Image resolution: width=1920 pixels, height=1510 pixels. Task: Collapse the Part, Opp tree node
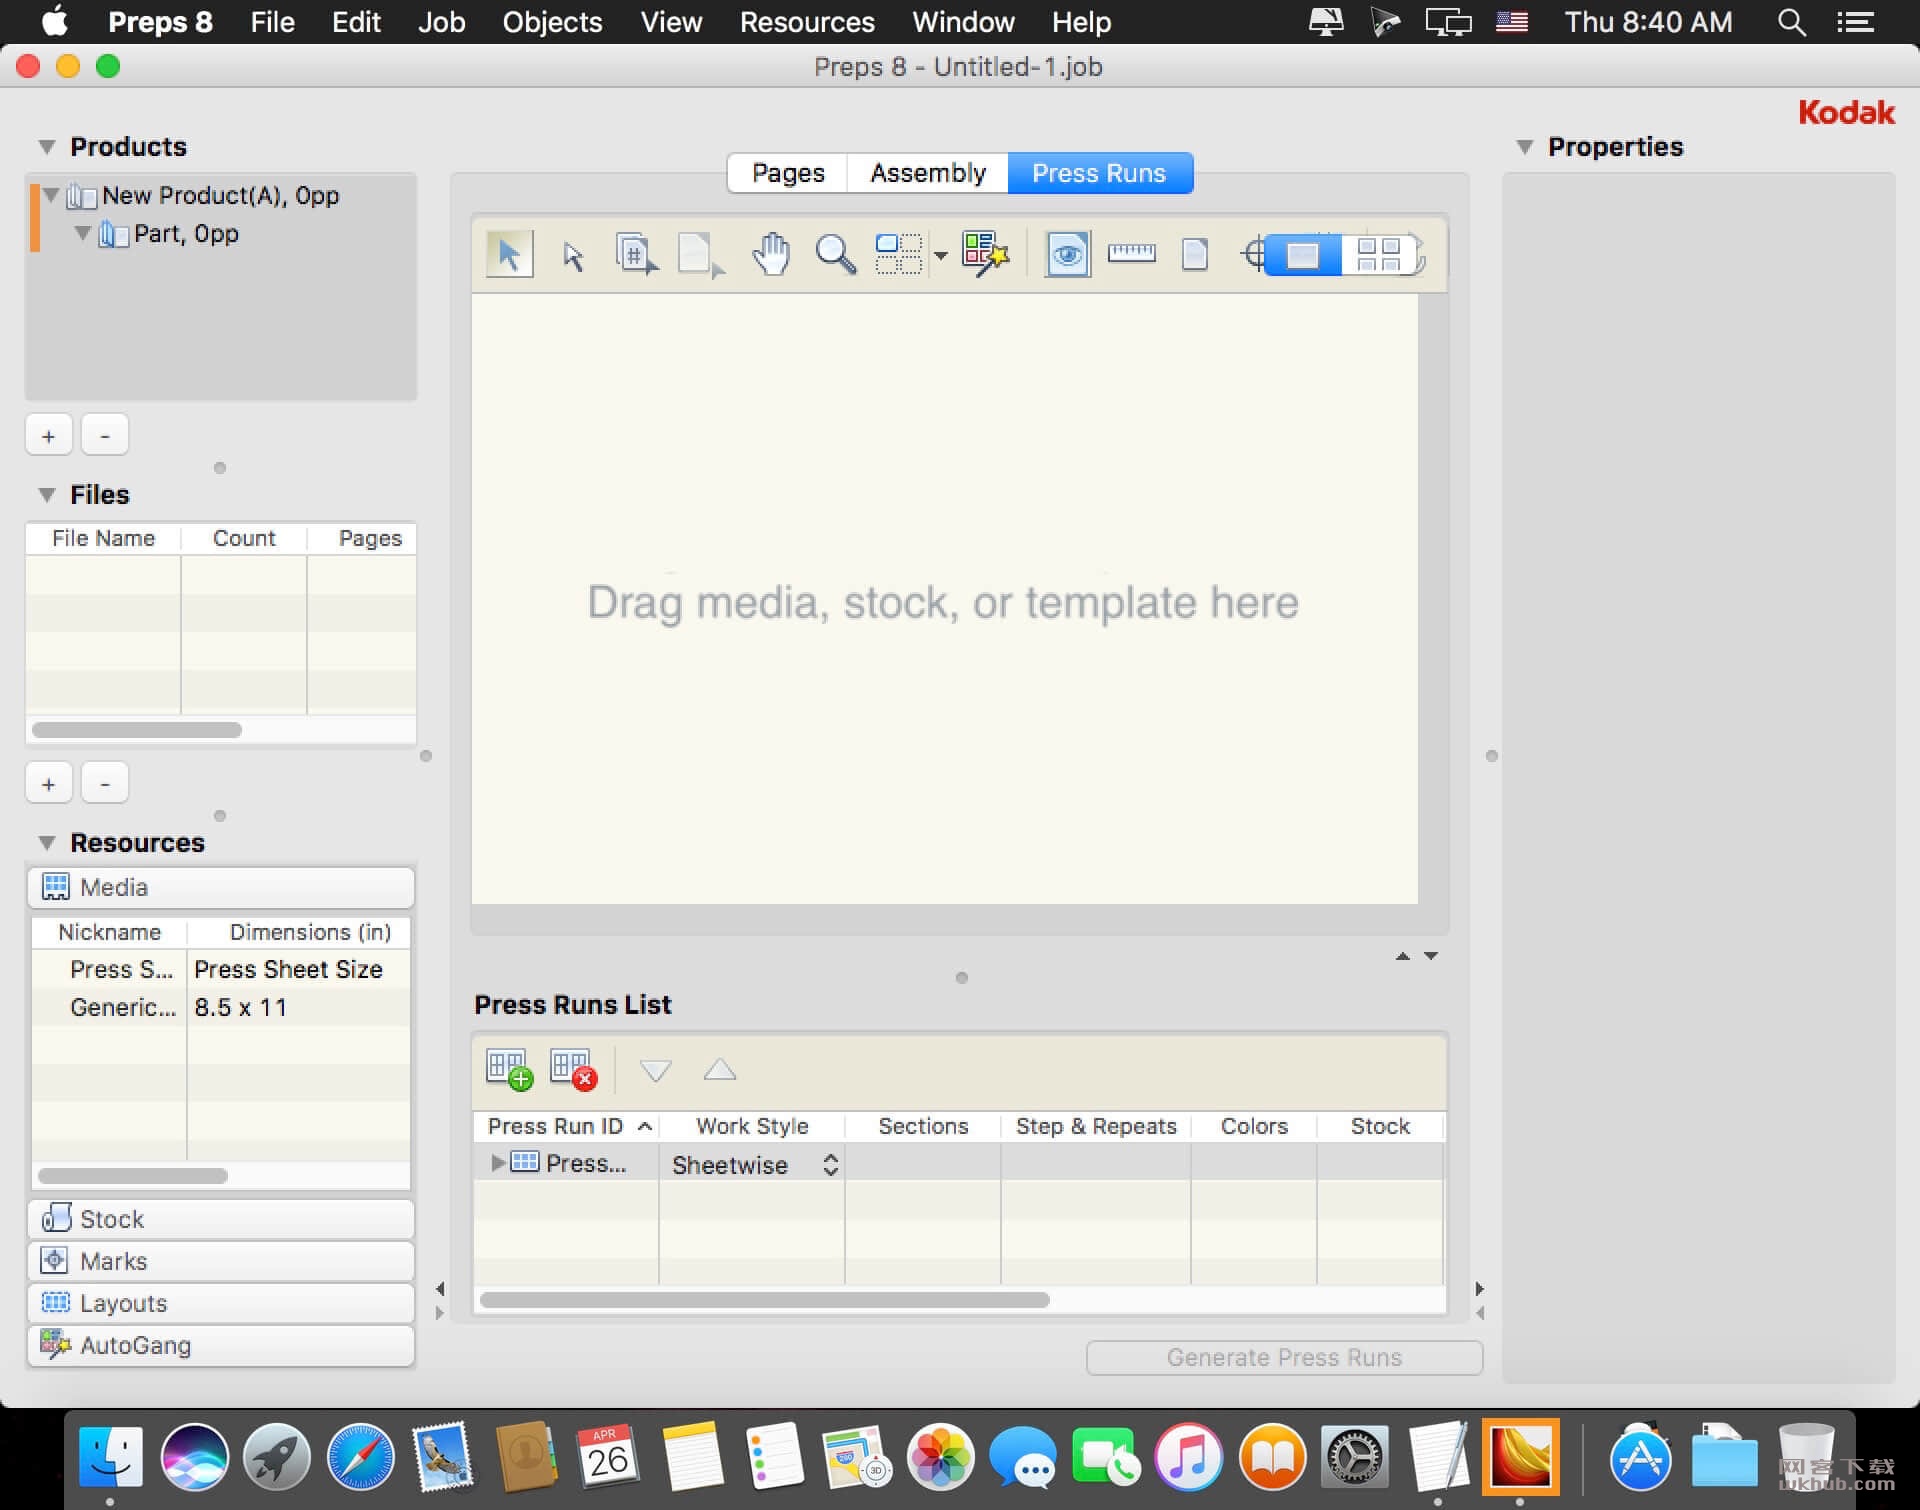coord(83,233)
